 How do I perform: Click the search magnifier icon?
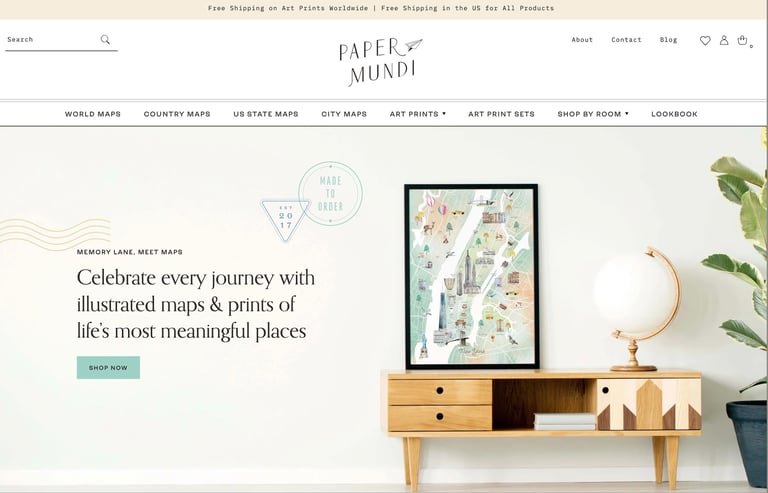105,40
